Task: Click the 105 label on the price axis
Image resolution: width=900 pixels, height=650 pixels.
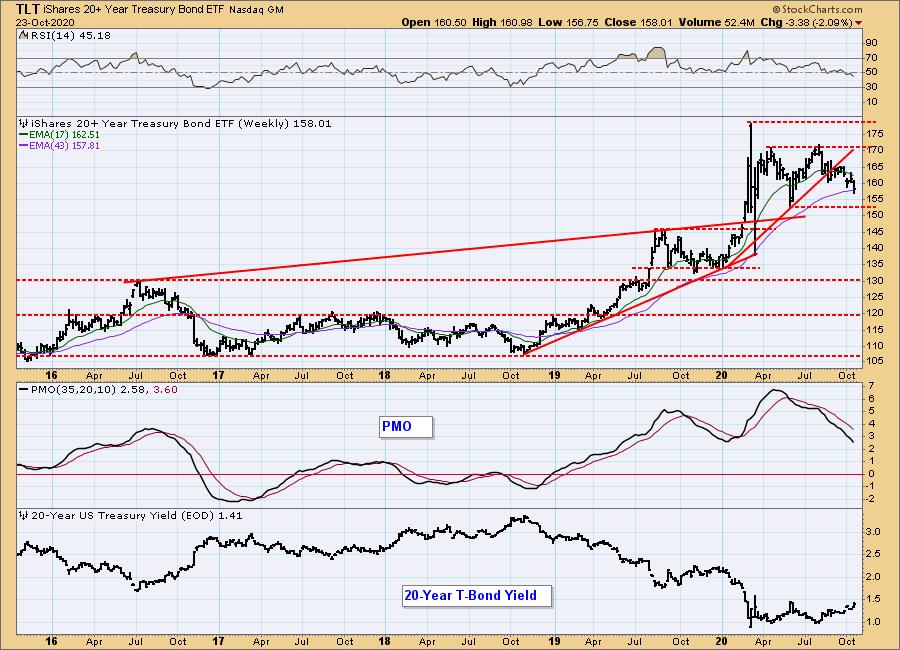Action: click(x=875, y=361)
